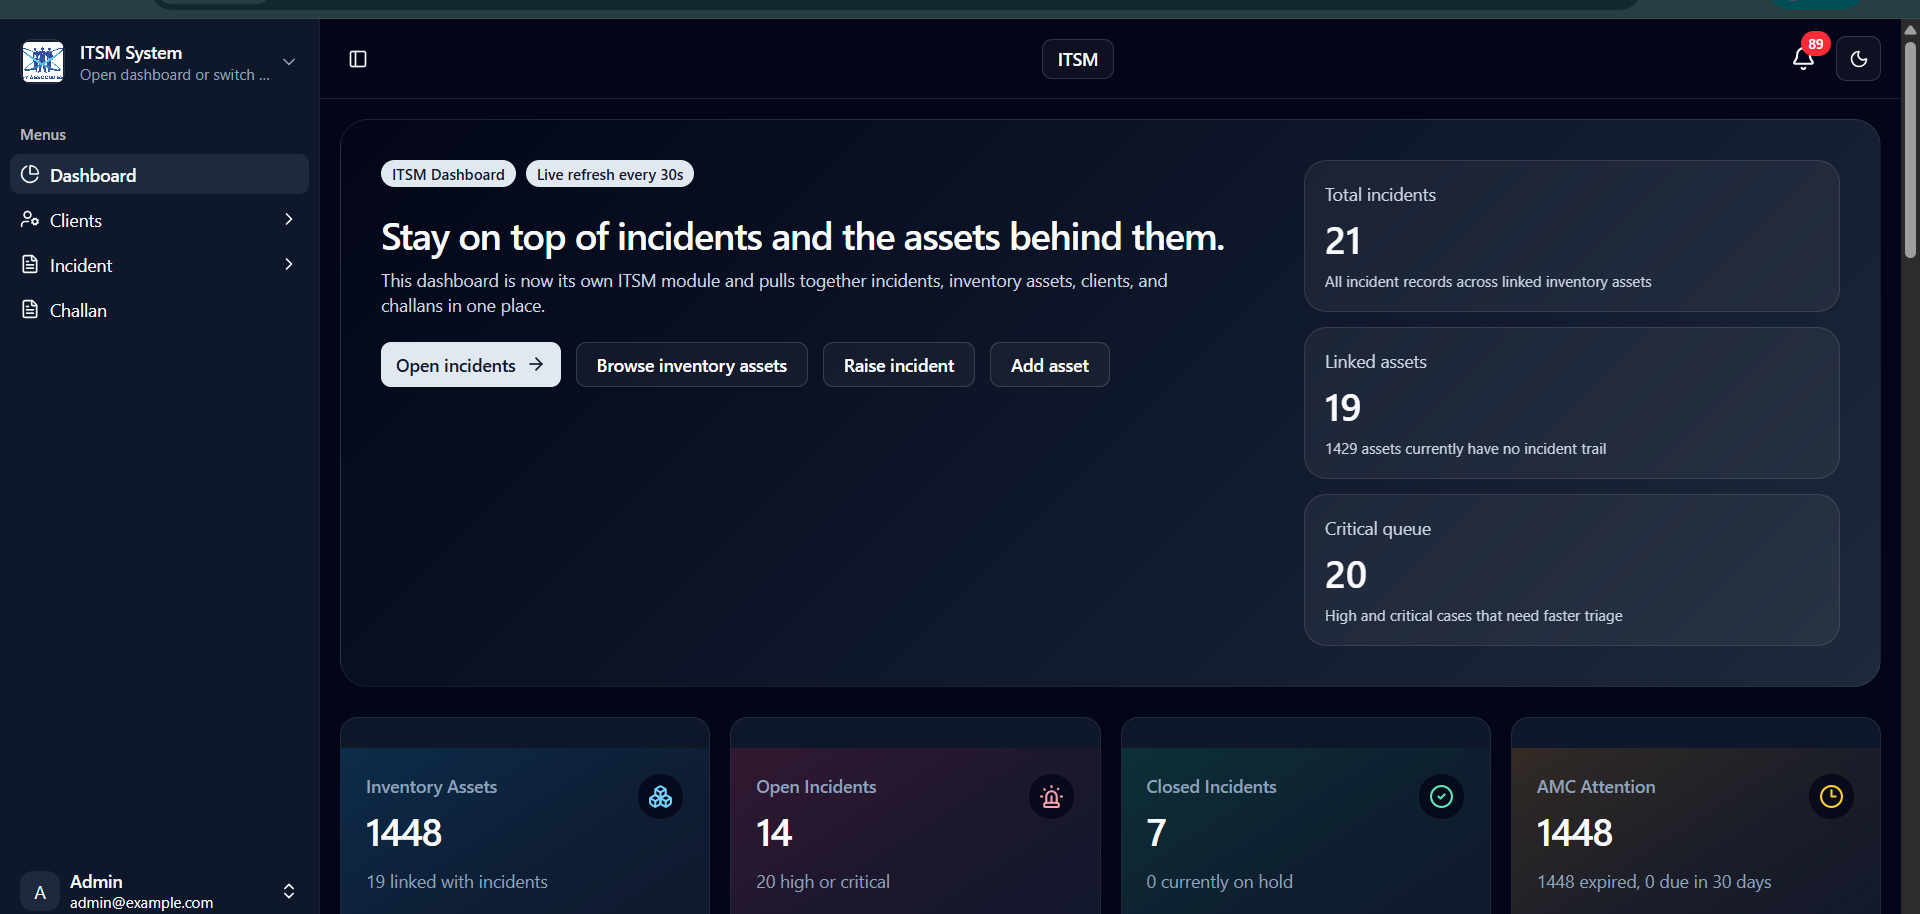Click the 'Stay on top of incidents' heading

click(802, 237)
